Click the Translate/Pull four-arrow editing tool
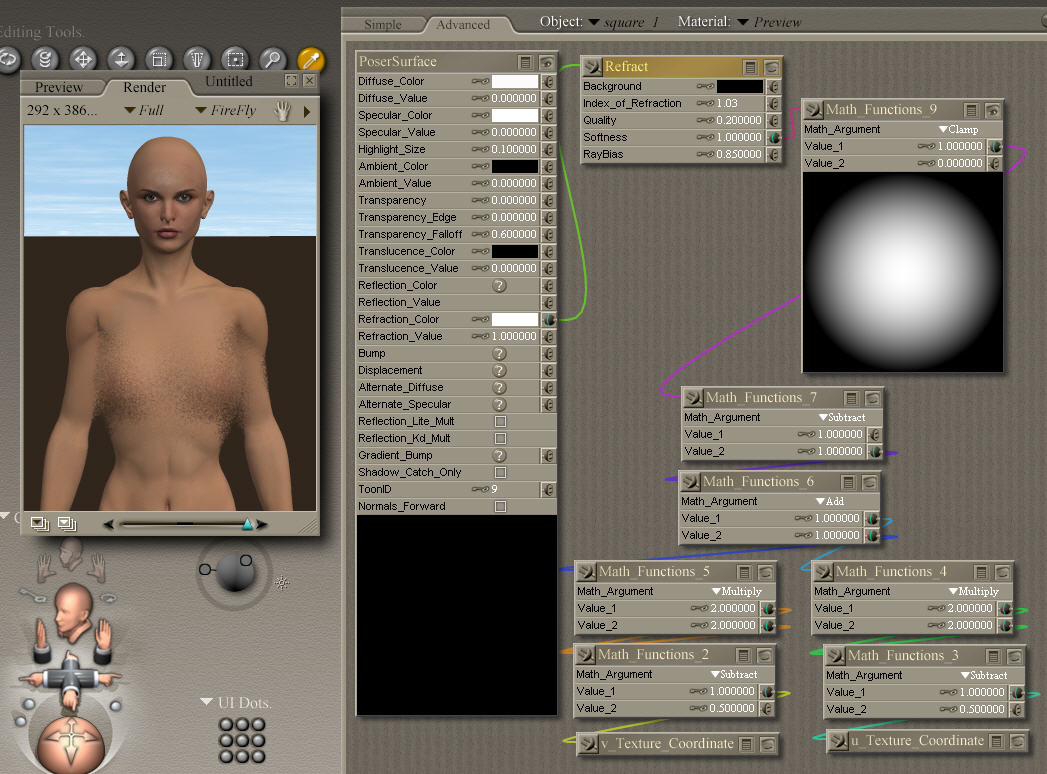 (82, 59)
